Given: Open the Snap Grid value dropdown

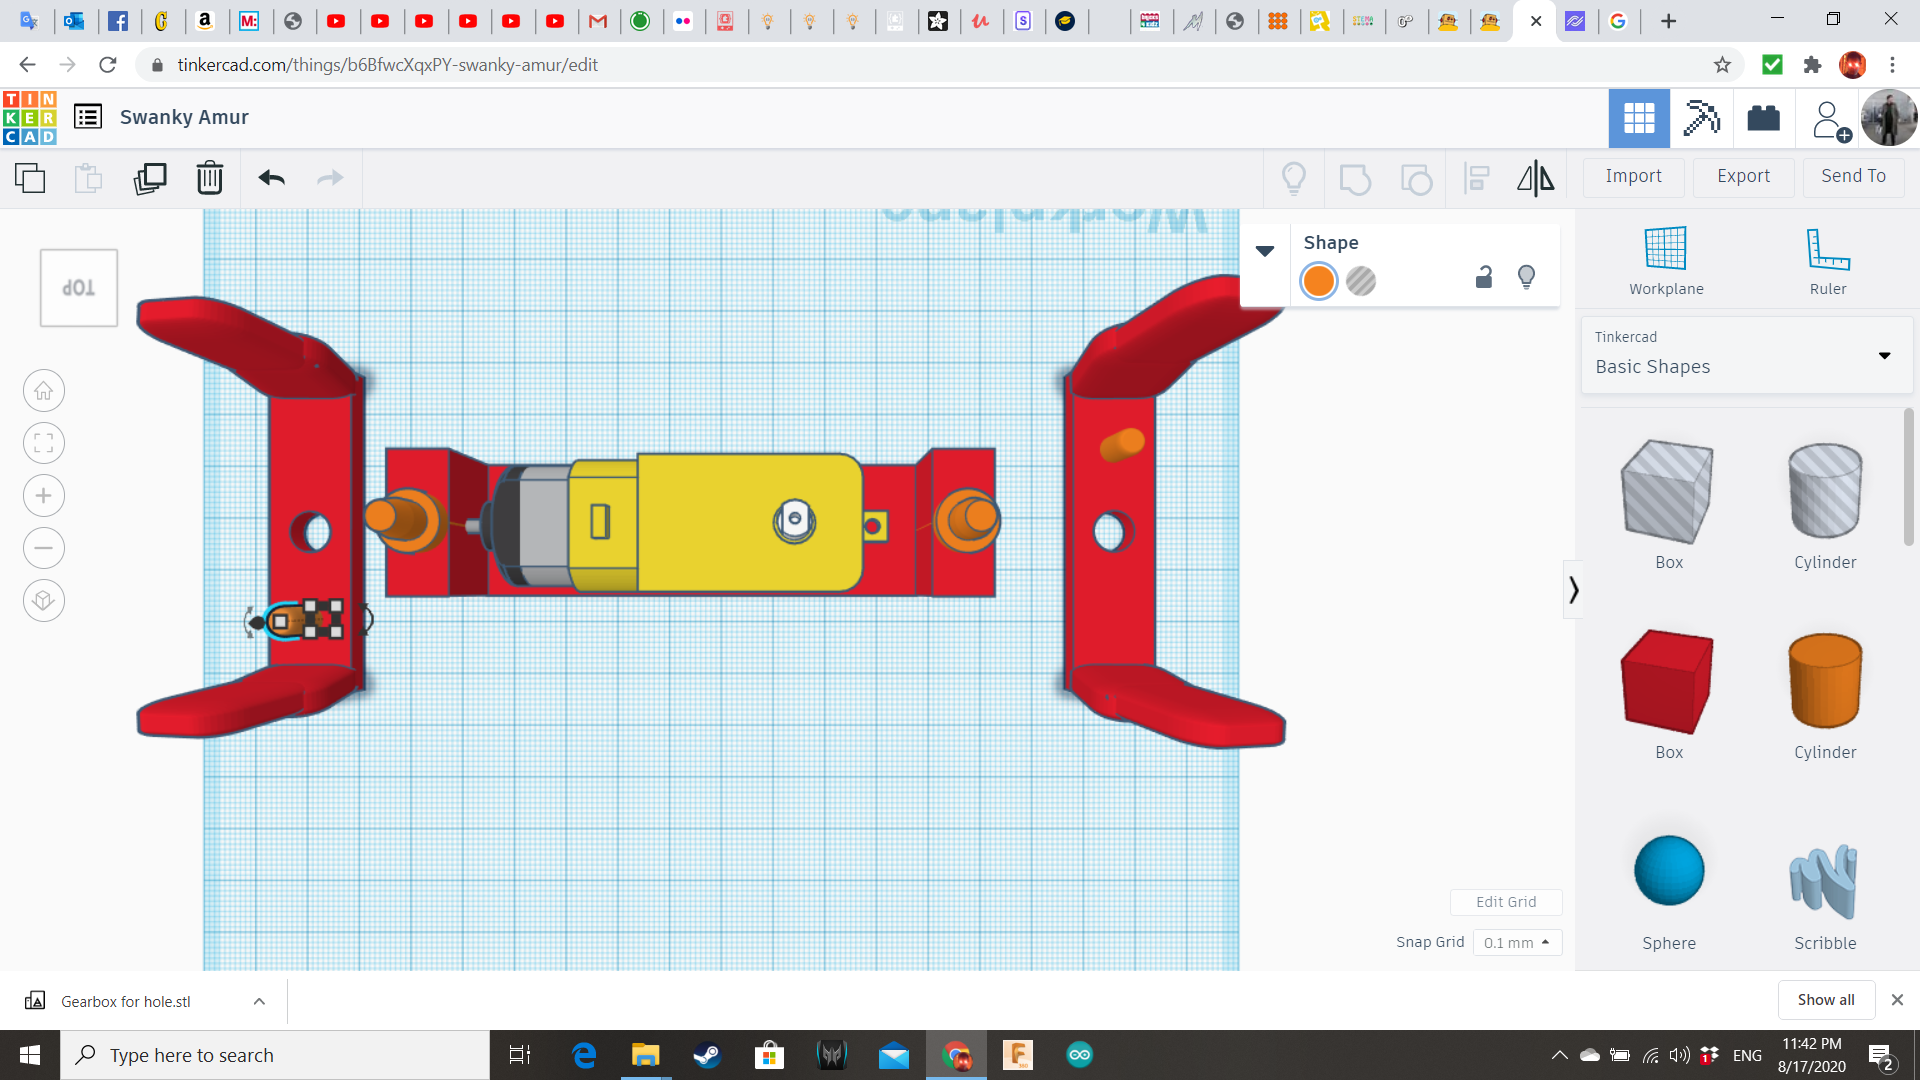Looking at the screenshot, I should pos(1517,942).
